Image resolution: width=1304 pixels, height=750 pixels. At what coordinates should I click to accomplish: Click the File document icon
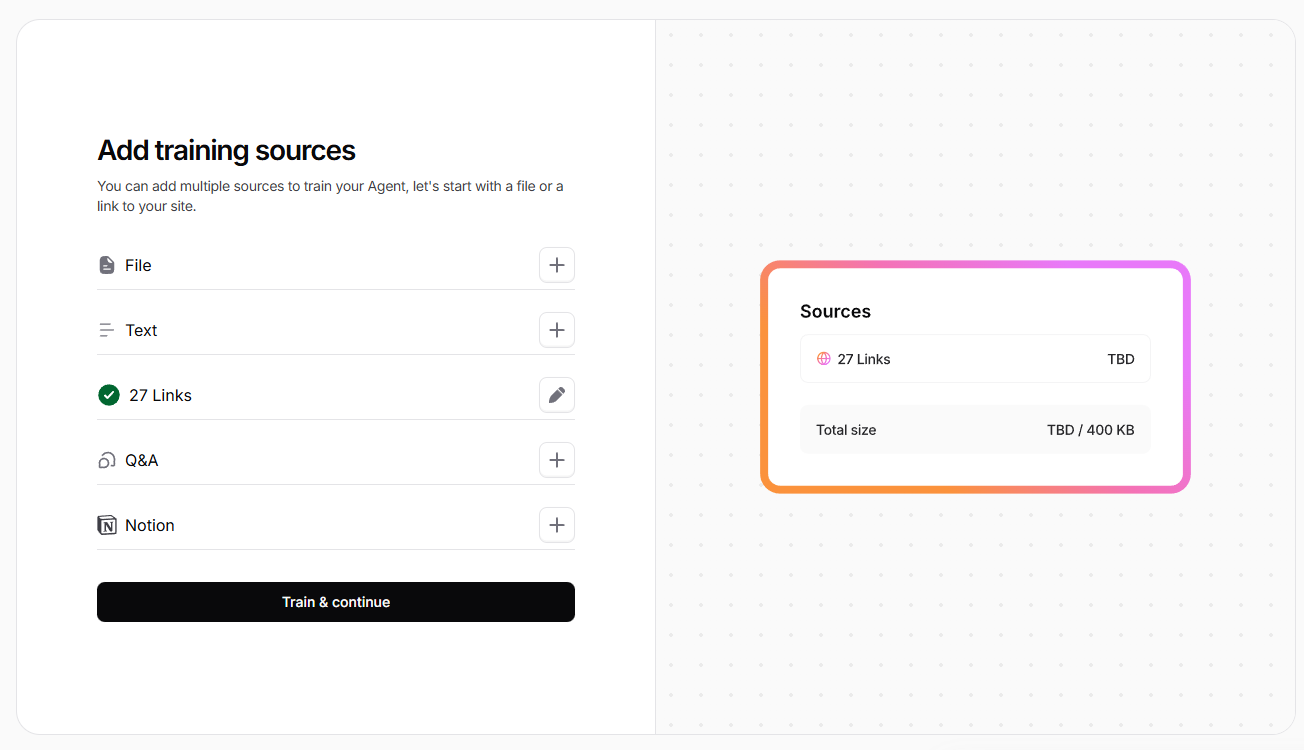107,265
